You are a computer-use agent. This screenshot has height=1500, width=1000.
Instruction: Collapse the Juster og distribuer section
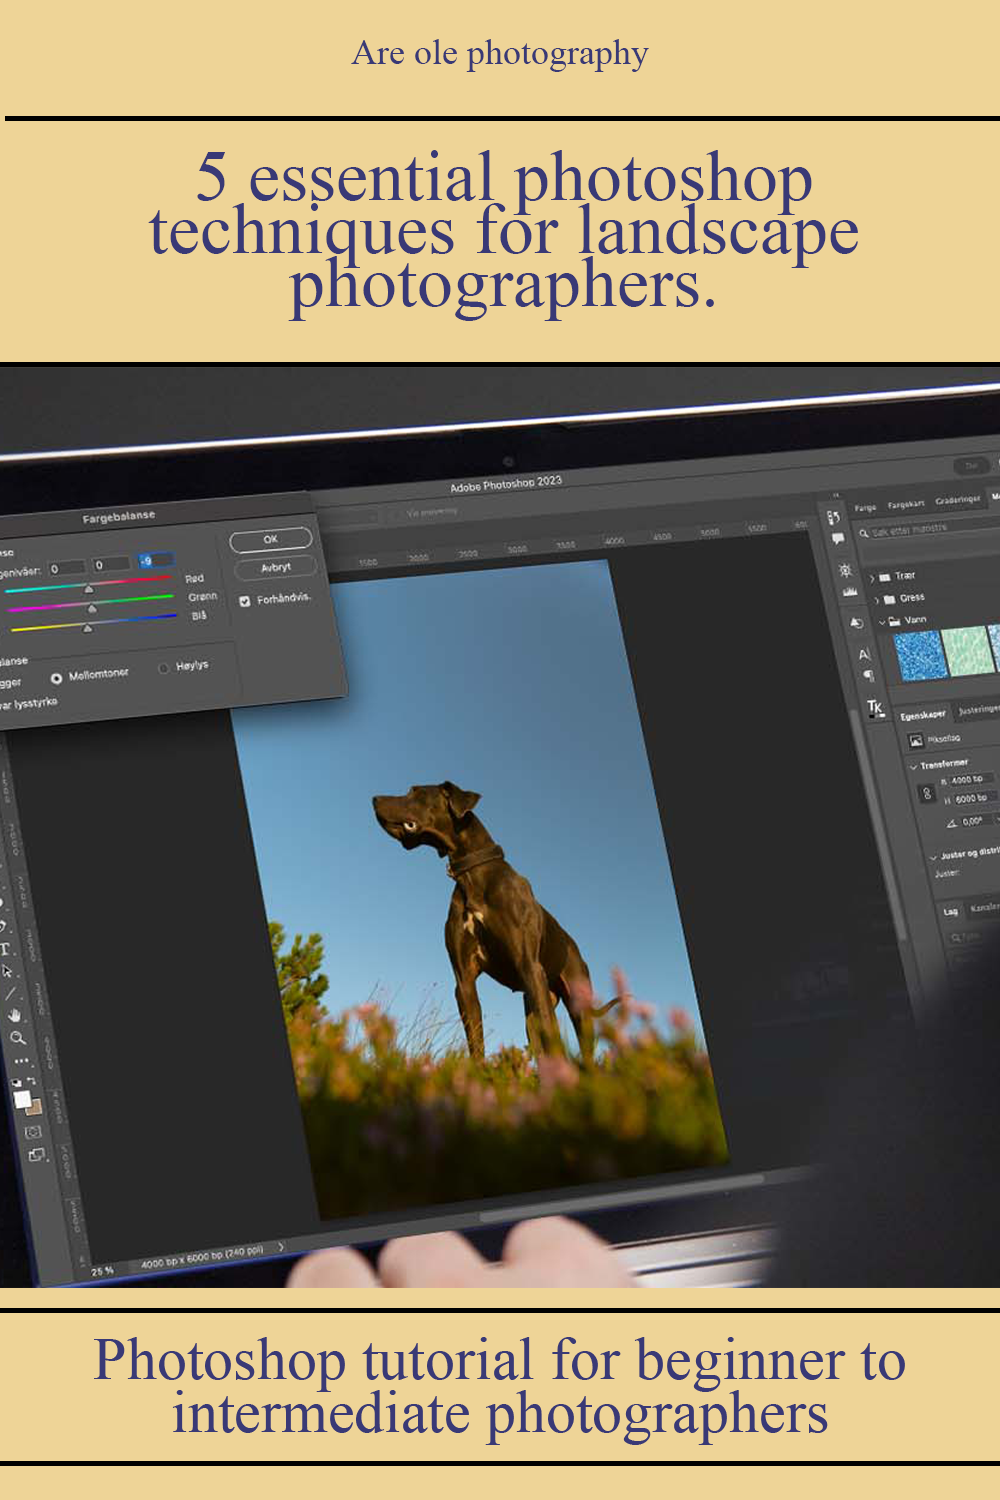(934, 857)
